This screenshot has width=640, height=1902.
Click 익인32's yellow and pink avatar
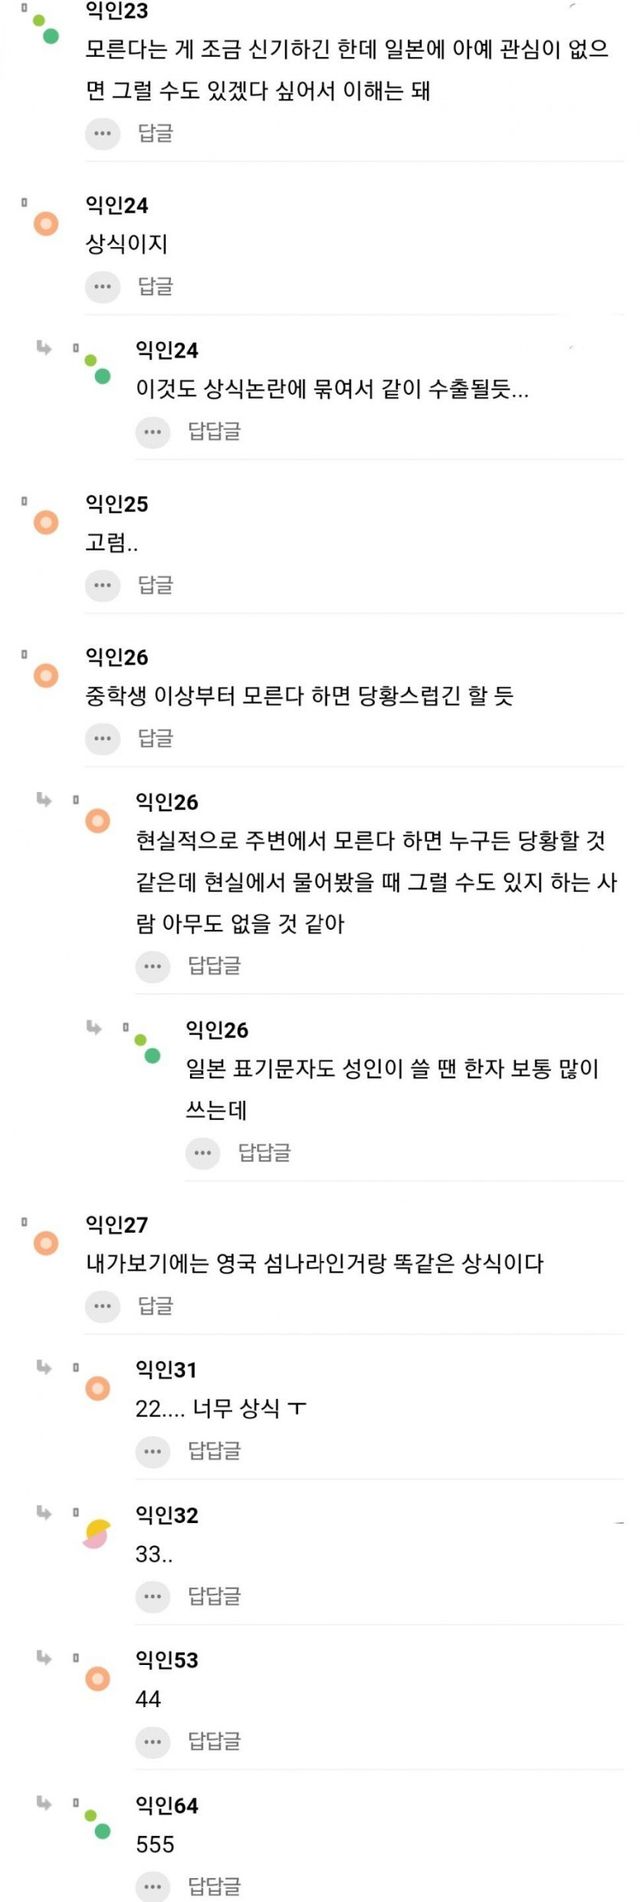[96, 1533]
